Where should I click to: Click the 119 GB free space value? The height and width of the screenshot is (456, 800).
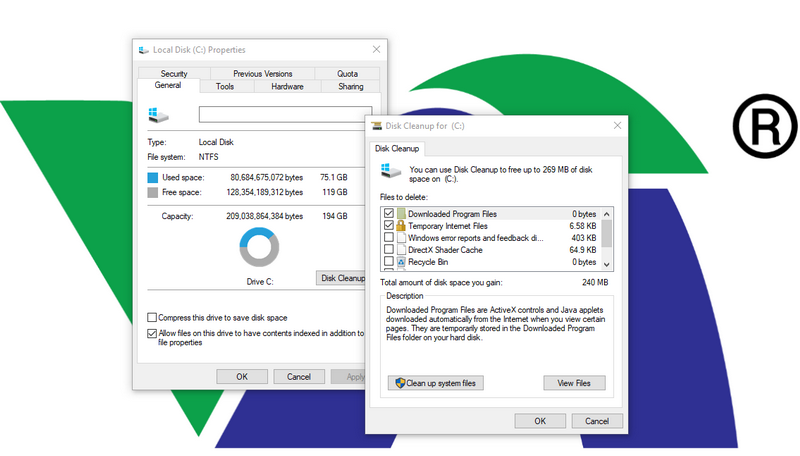coord(335,192)
